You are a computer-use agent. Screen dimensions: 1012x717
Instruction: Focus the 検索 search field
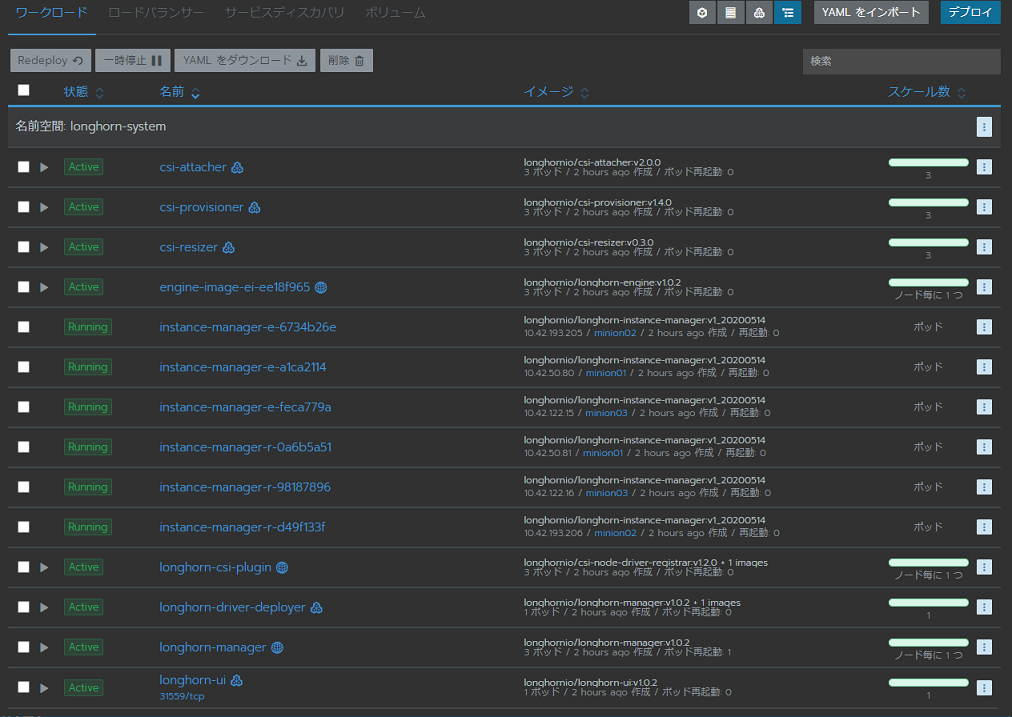(x=901, y=61)
